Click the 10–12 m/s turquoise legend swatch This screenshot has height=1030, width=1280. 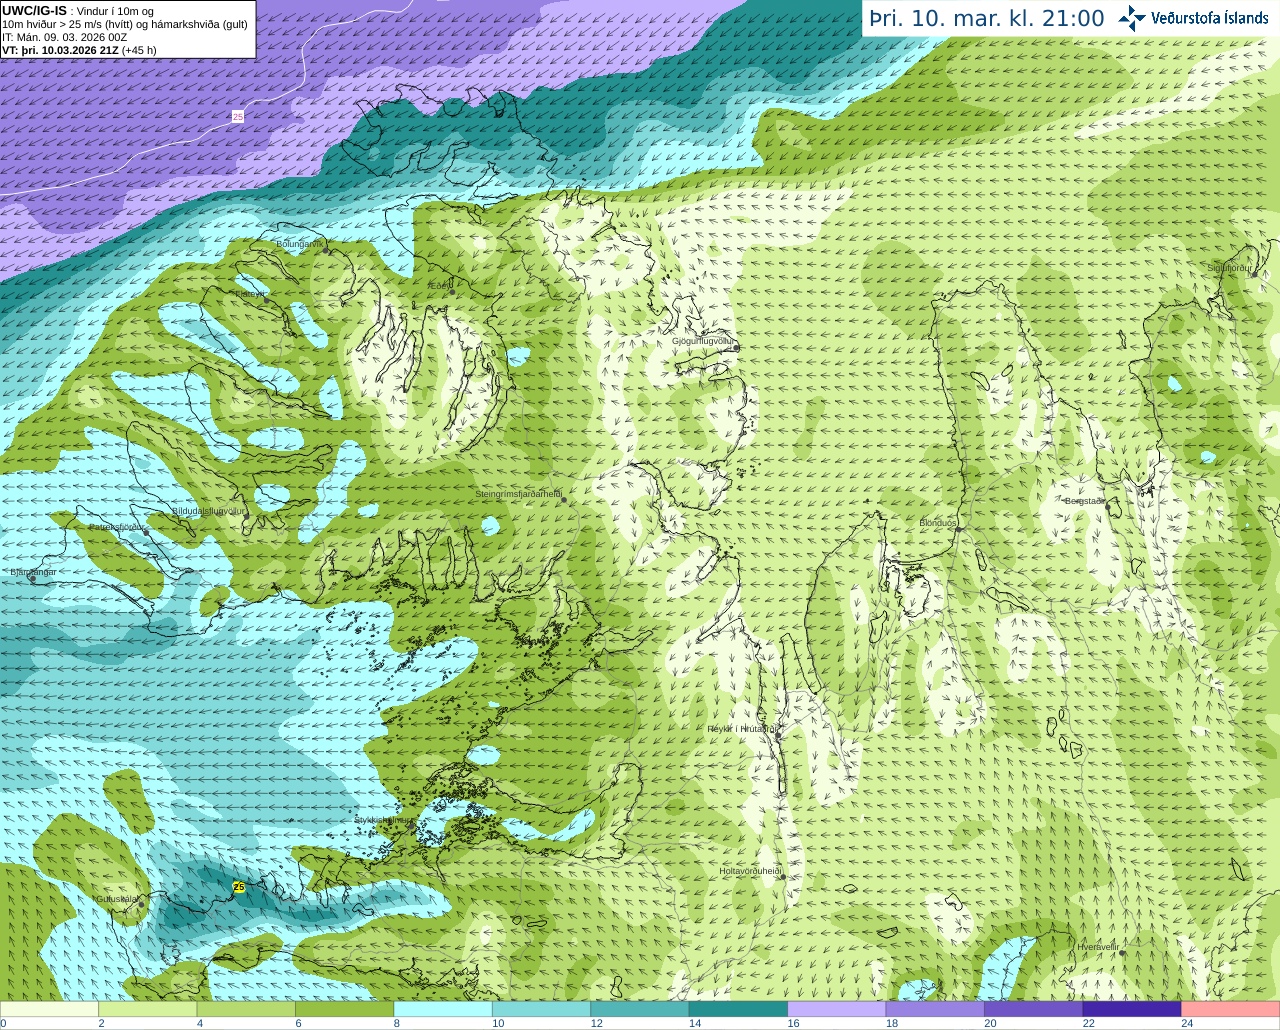pos(541,1009)
